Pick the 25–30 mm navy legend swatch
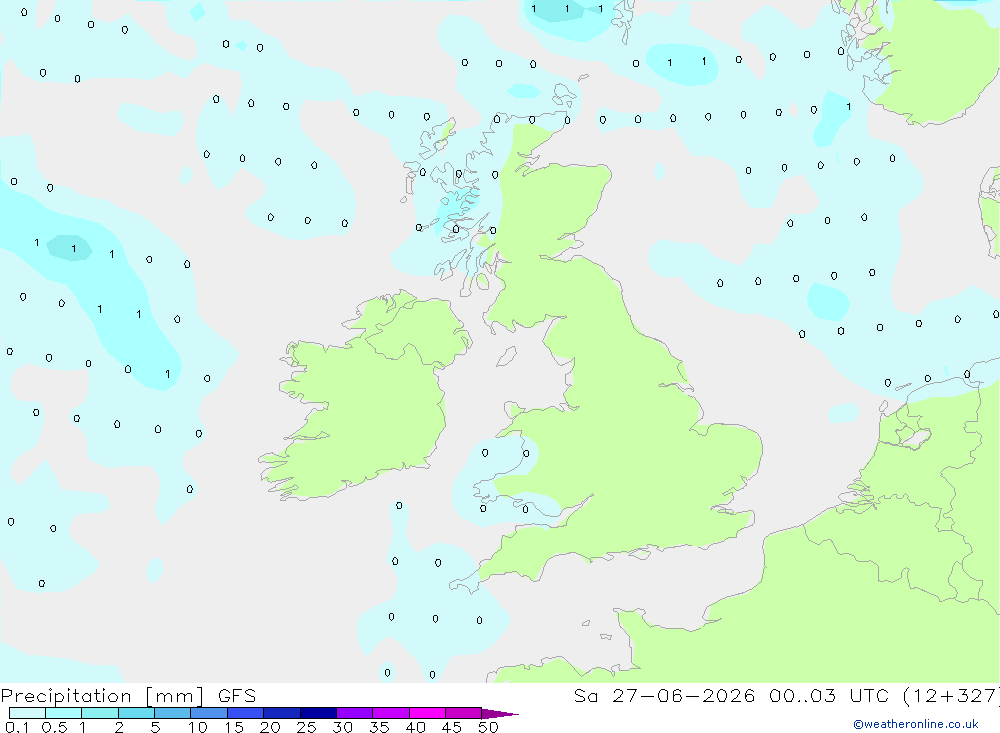The height and width of the screenshot is (733, 1000). pos(318,713)
